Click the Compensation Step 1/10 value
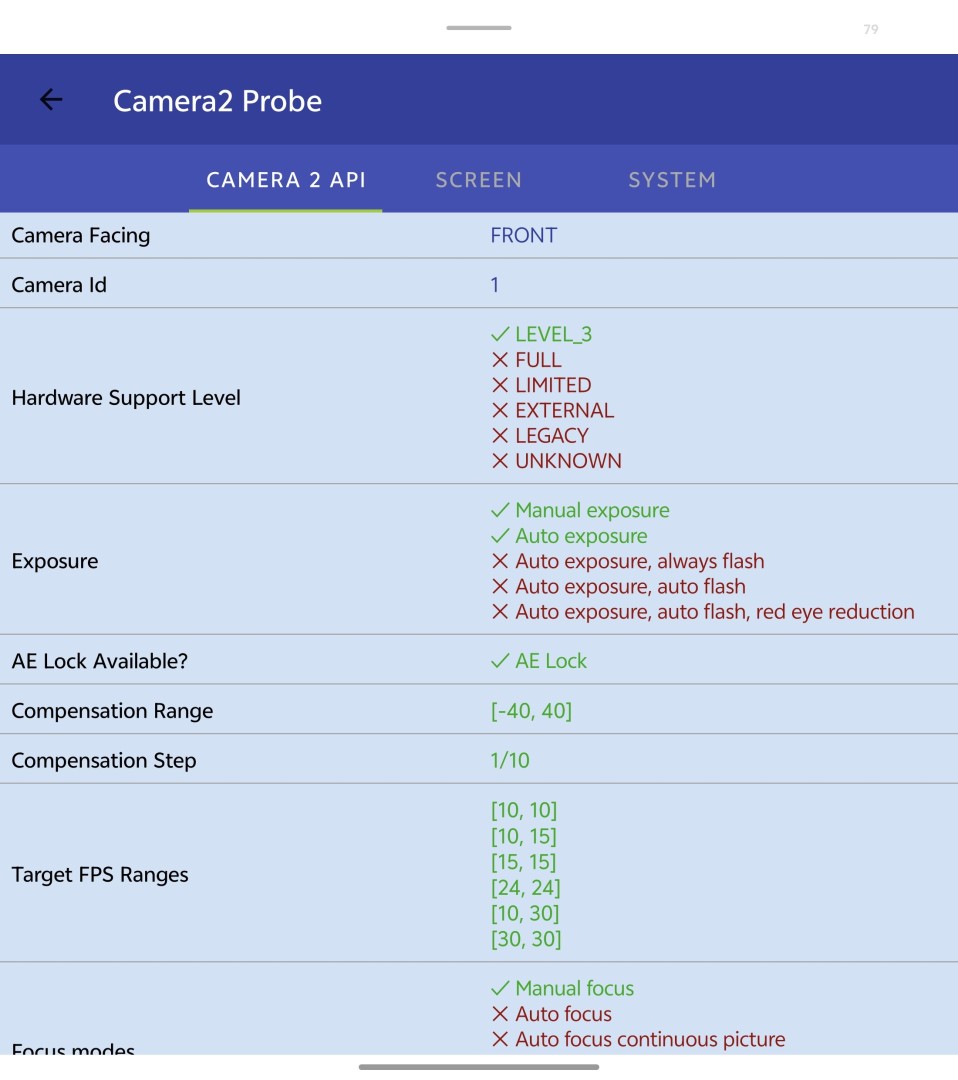Screen dimensions: 958x1080 [510, 761]
